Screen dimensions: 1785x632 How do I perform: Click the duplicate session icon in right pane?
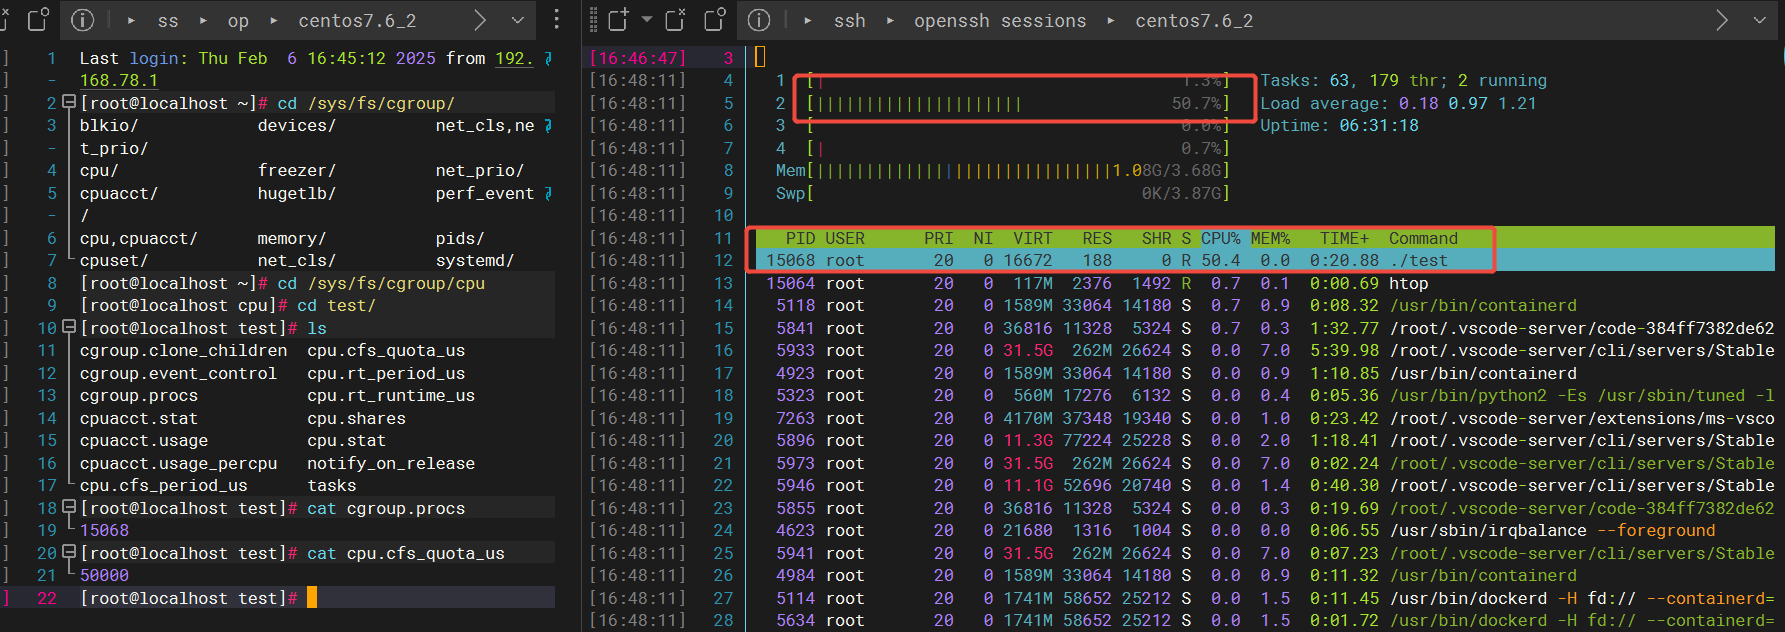point(715,20)
